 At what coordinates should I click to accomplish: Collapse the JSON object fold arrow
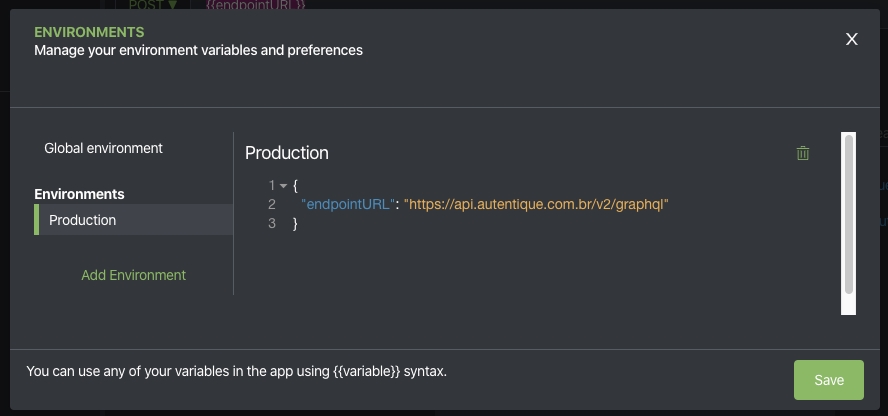point(283,186)
